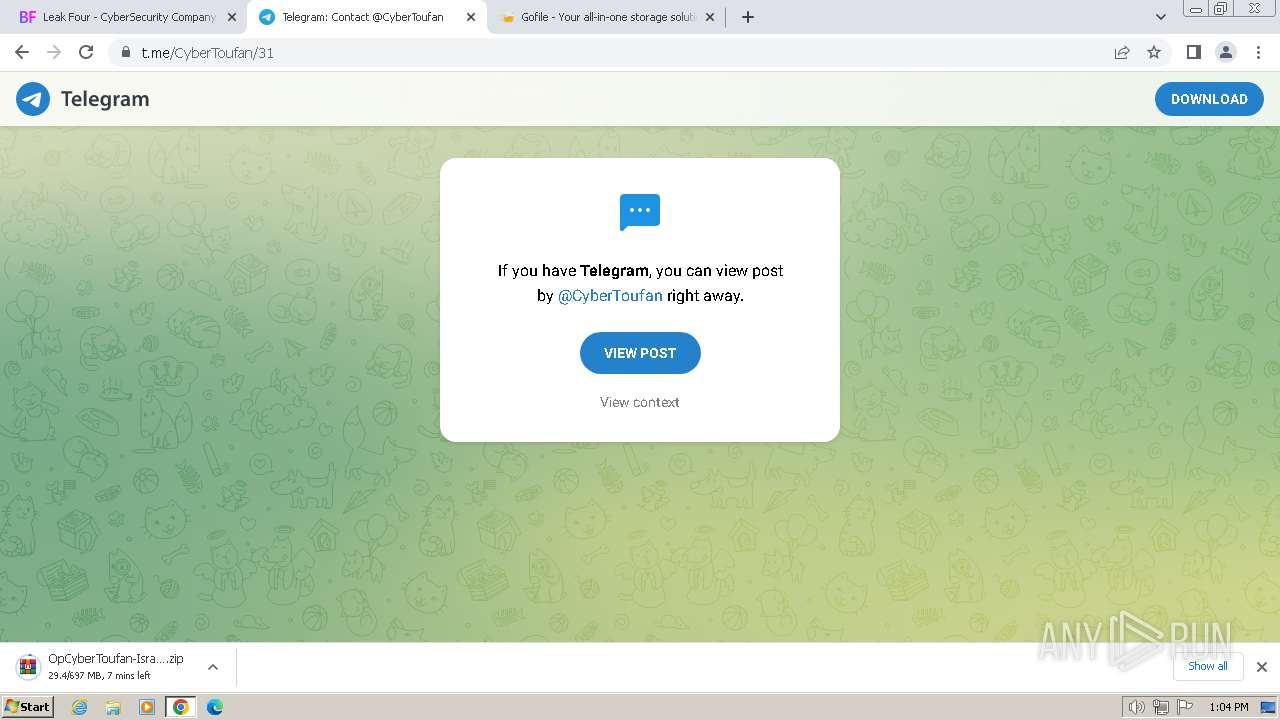1280x720 pixels.
Task: Share this page icon
Action: tap(1122, 53)
